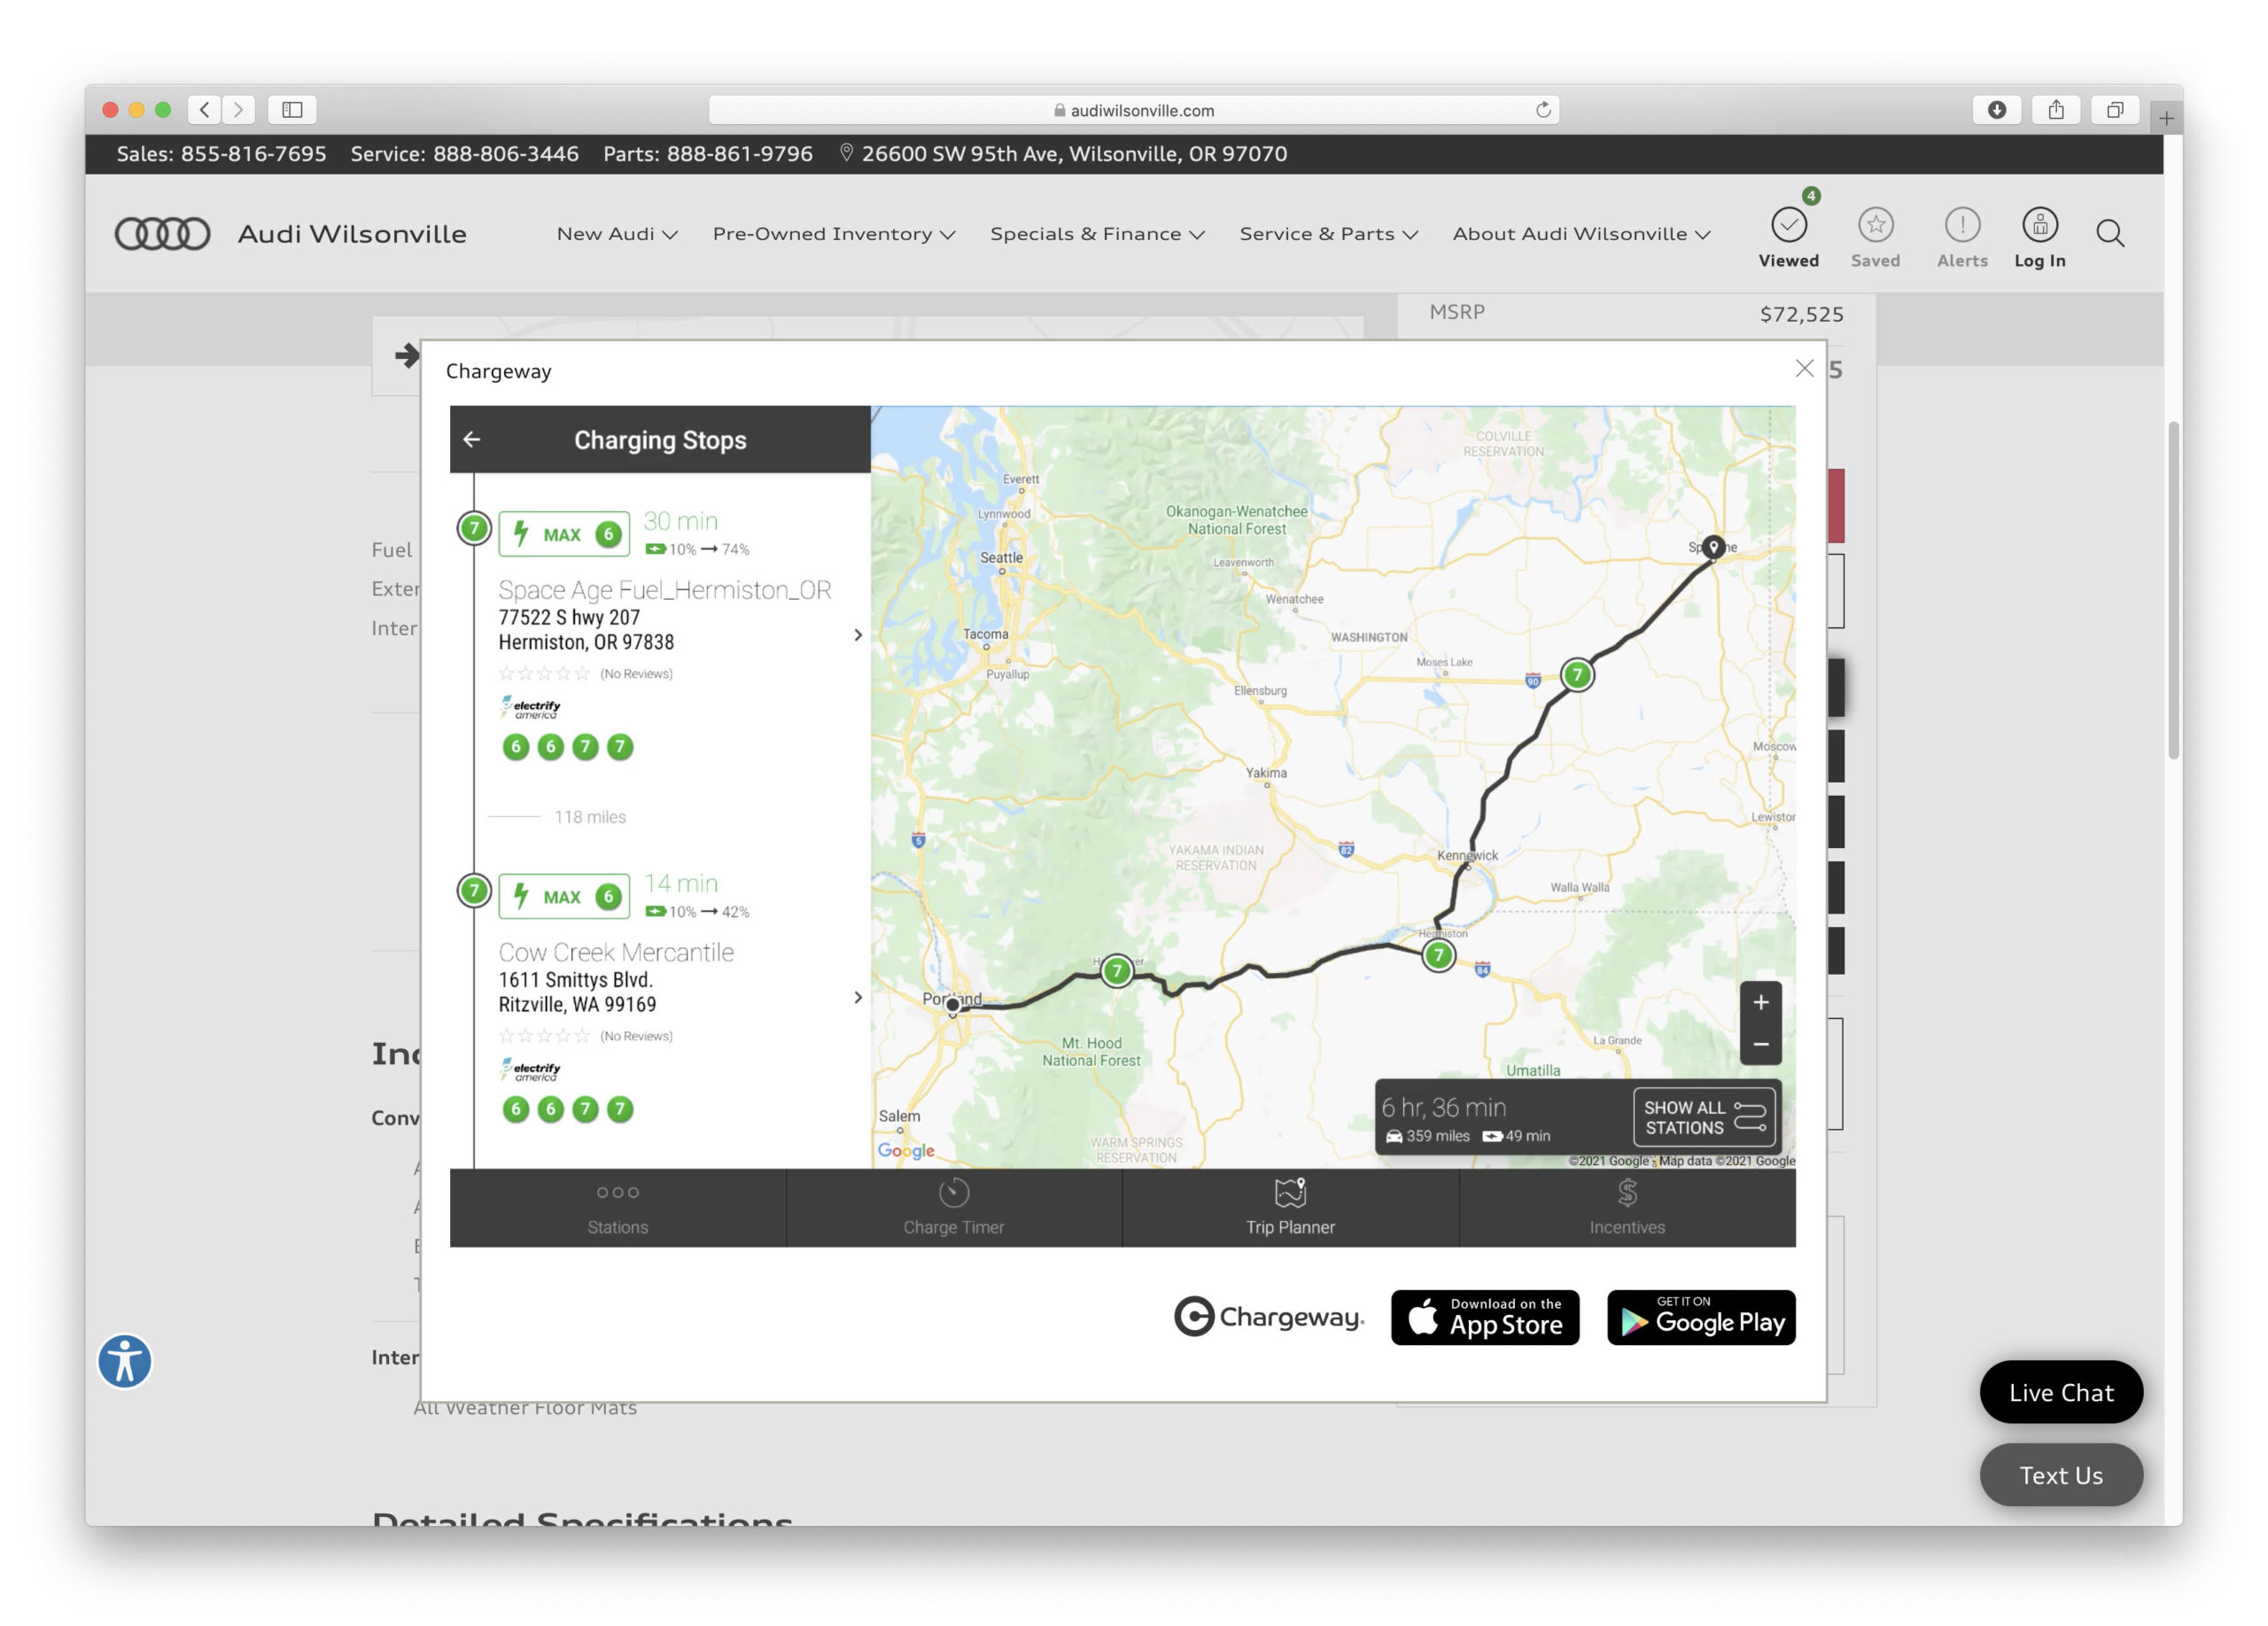The image size is (2268, 1626).
Task: Show Safari tab overview
Action: [2114, 110]
